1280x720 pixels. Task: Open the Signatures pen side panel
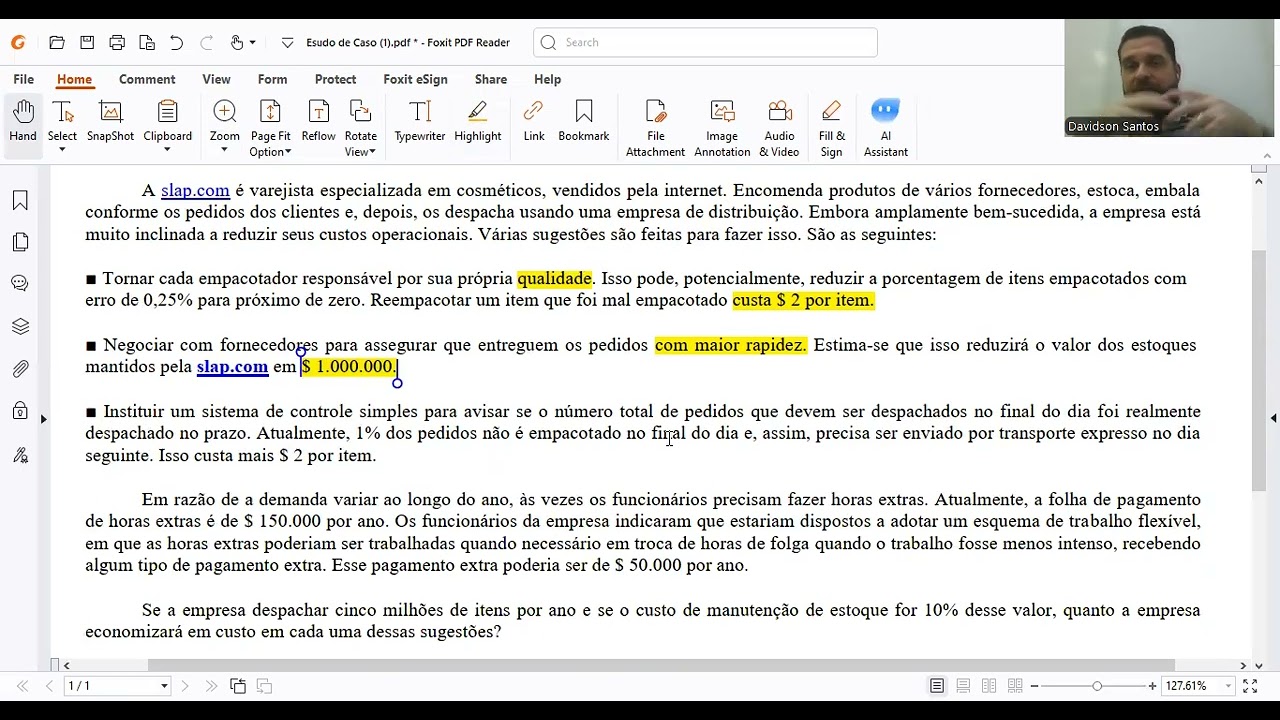[20, 455]
